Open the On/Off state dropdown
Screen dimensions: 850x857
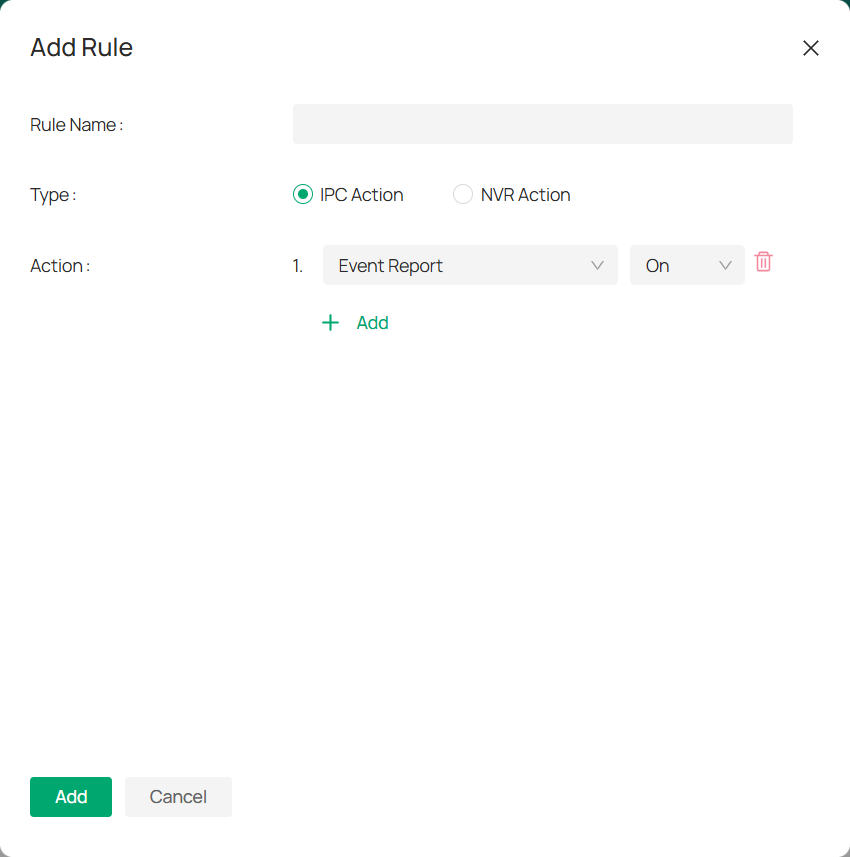point(687,265)
